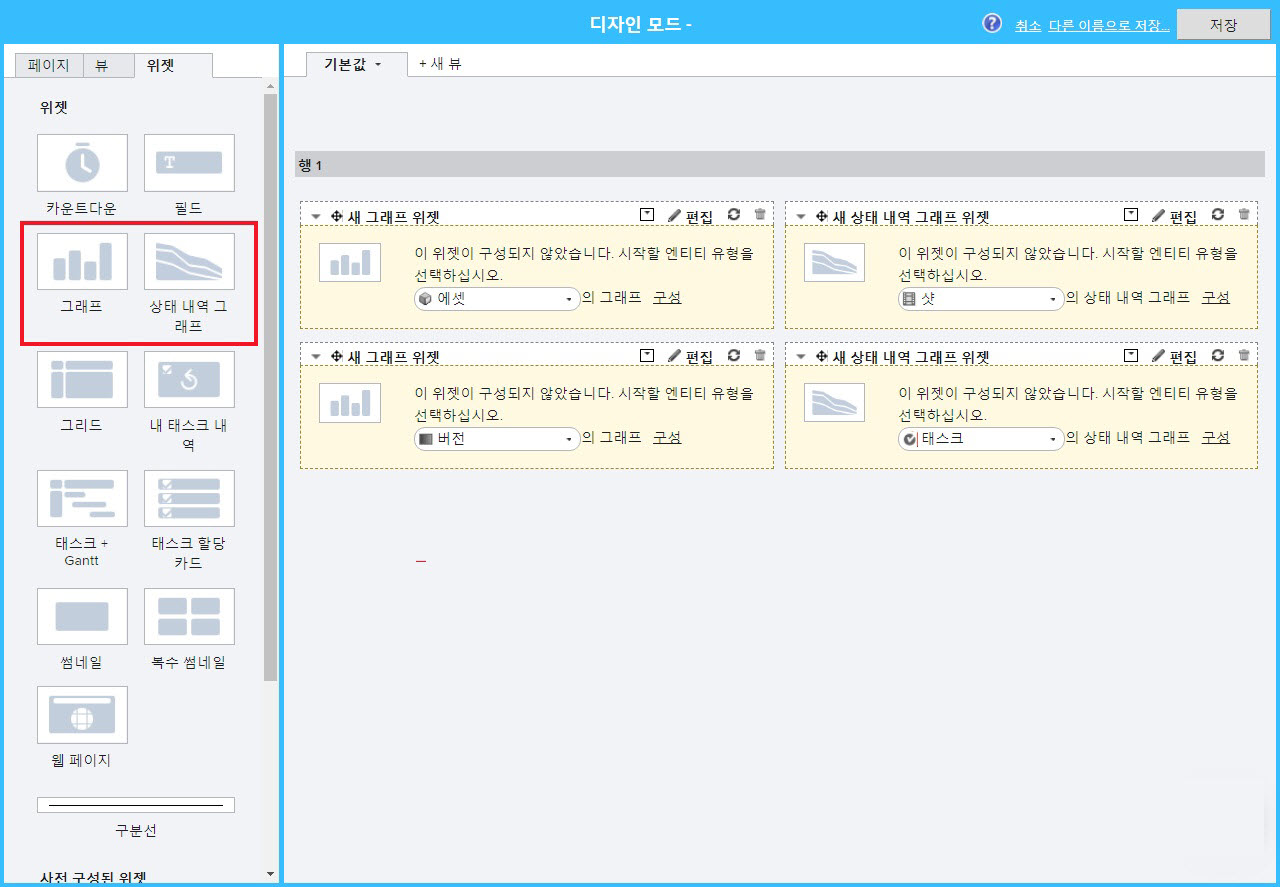
Task: Collapse the 에셋 graph widget with header triangle
Action: click(x=316, y=217)
